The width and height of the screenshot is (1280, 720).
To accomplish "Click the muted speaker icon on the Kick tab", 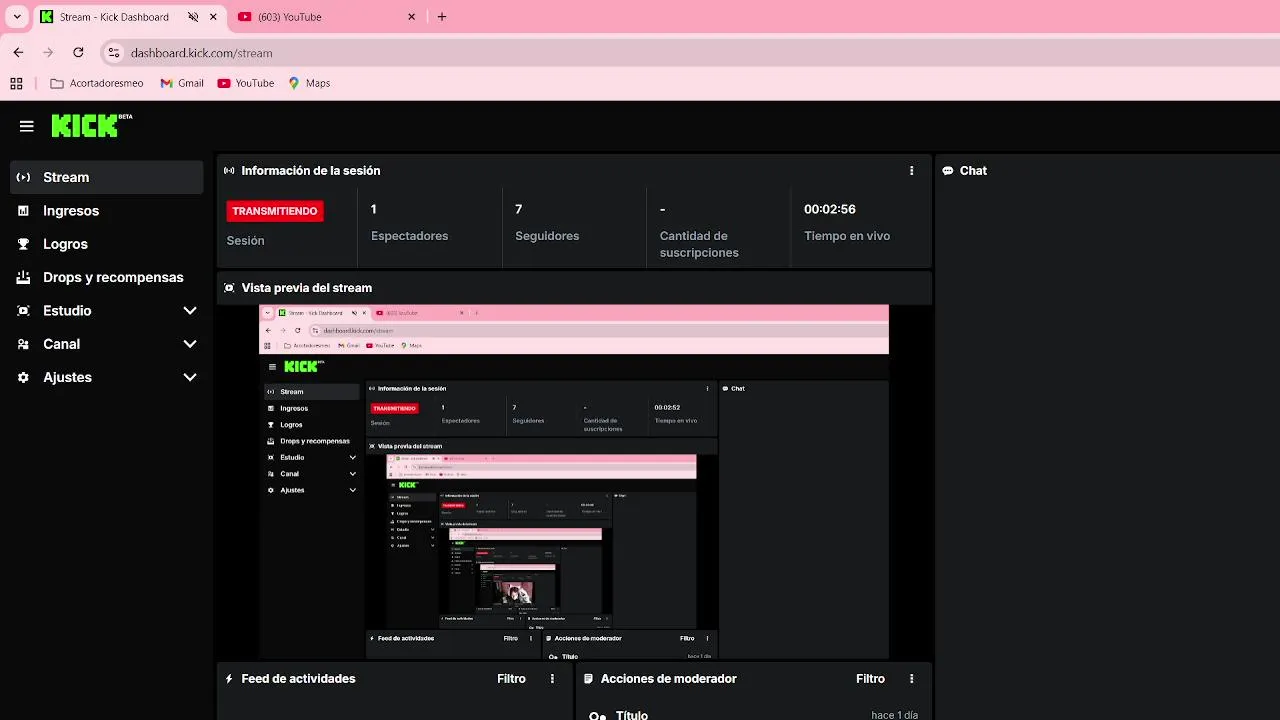I will pyautogui.click(x=193, y=17).
